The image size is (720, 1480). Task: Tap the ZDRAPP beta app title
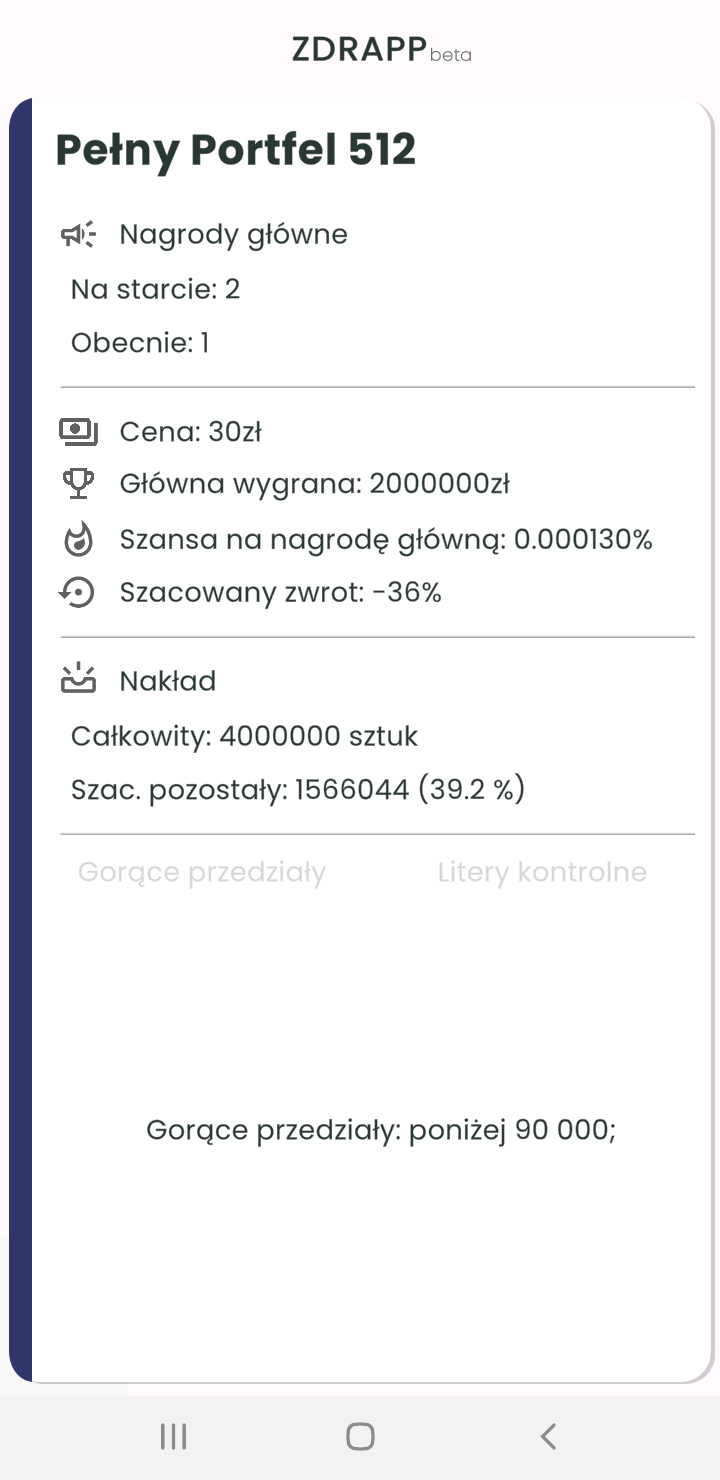click(x=380, y=49)
